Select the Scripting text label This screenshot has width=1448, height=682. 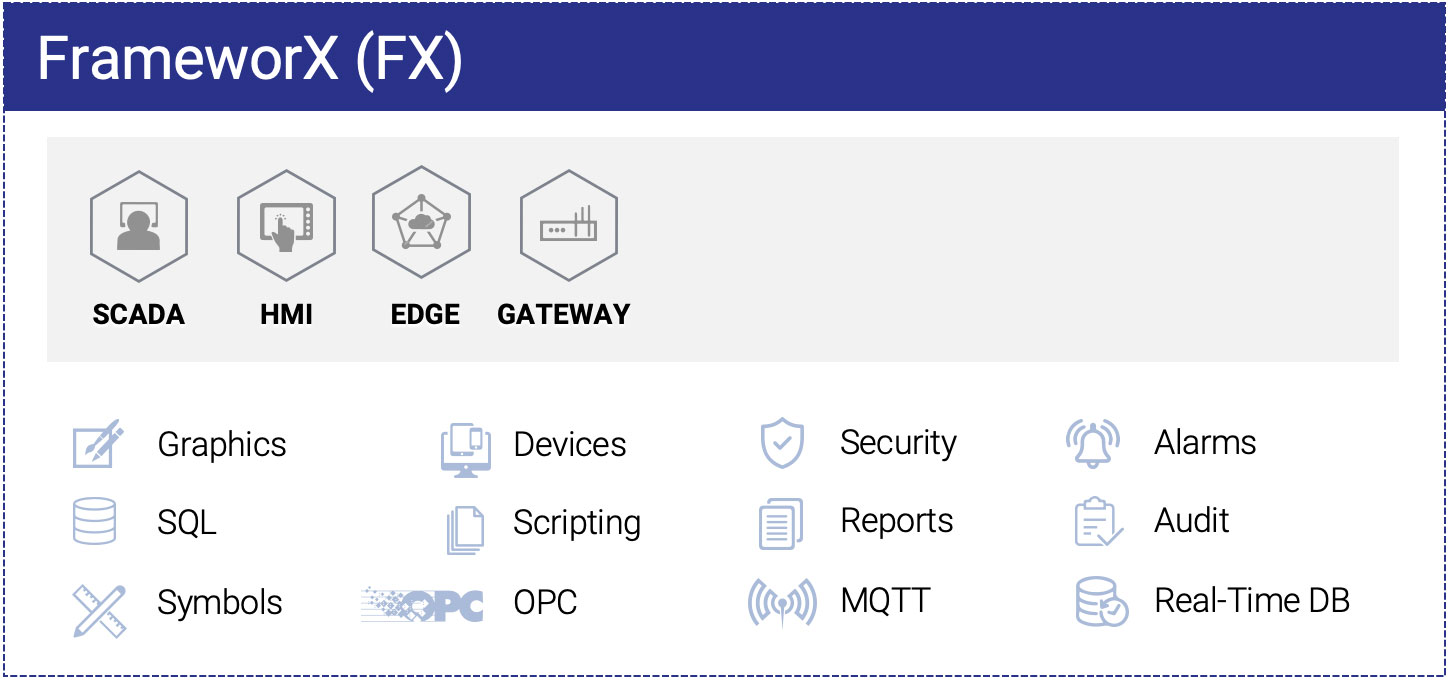577,523
